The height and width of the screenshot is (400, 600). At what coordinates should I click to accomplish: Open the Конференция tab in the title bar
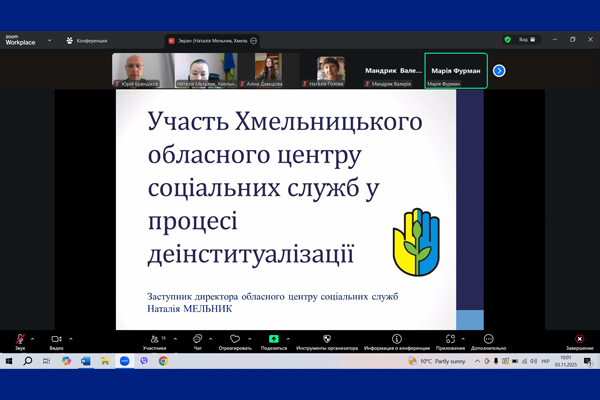pos(87,41)
